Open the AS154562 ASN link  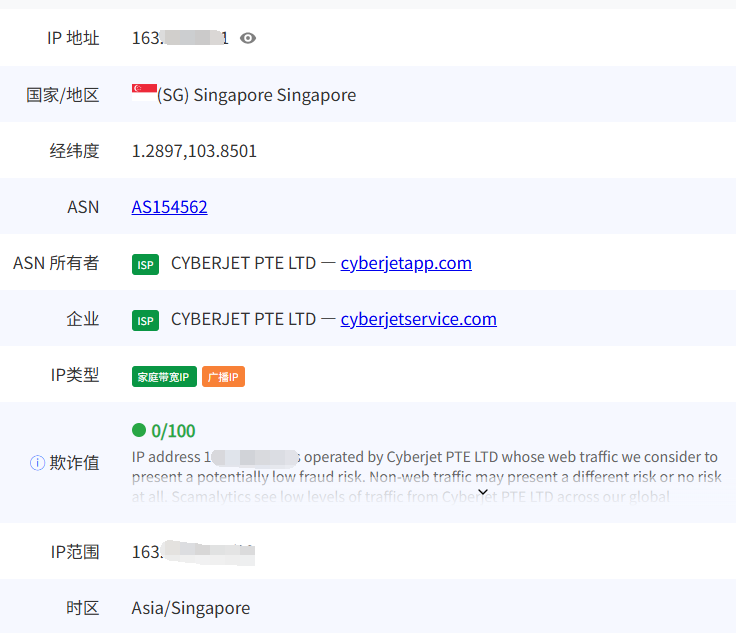(x=169, y=207)
